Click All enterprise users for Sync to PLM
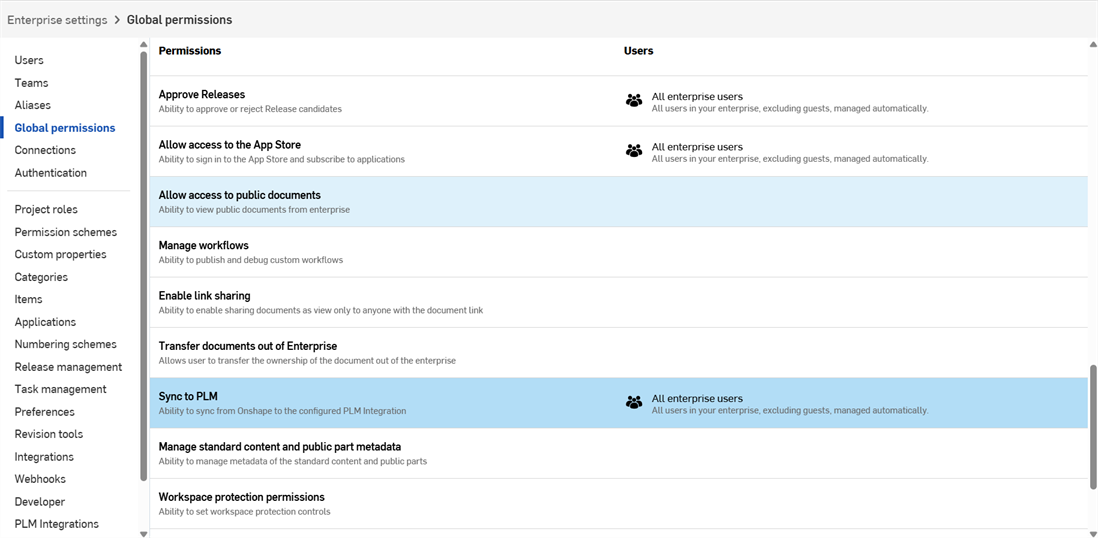The image size is (1098, 538). 697,399
